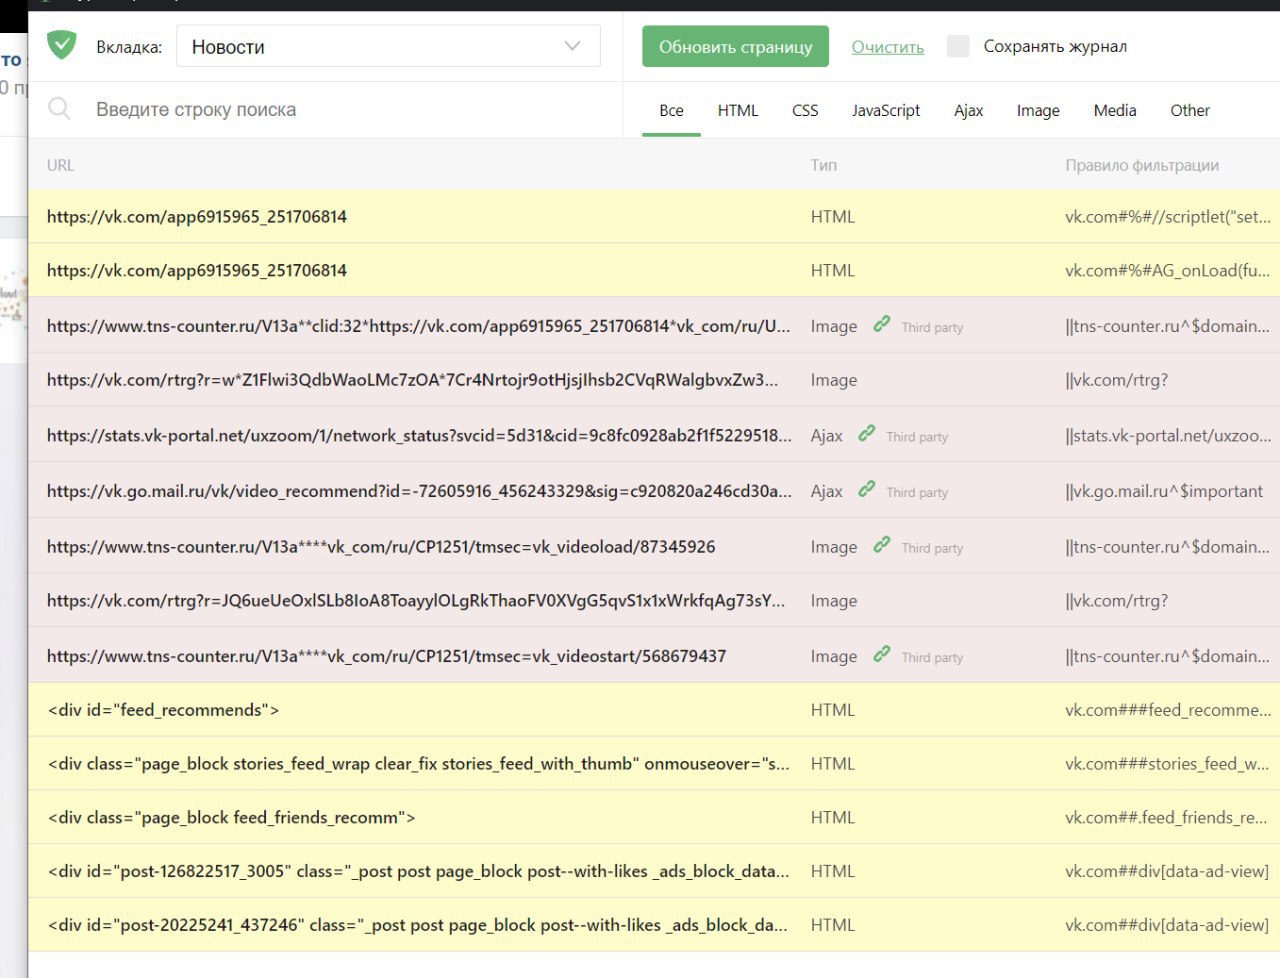Select the tns-counter.ru clid:32 URL row
The width and height of the screenshot is (1280, 978).
click(654, 325)
